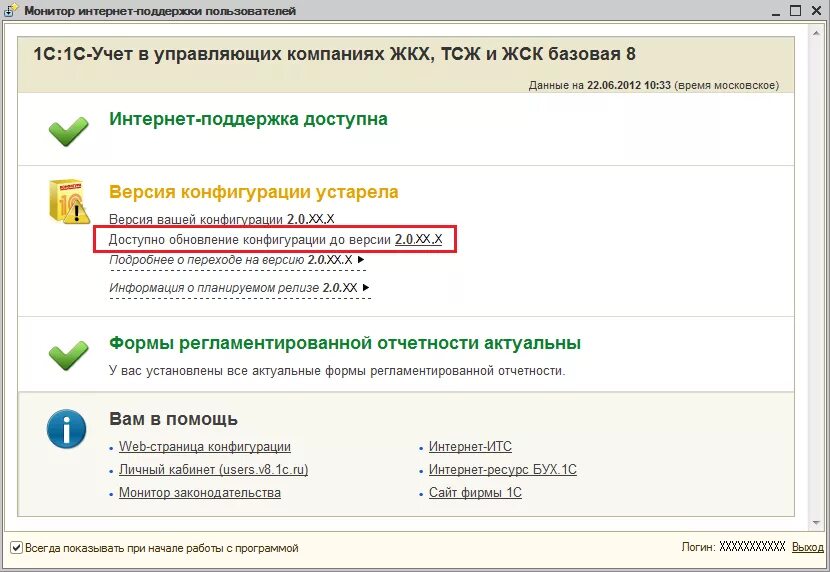Screen dimensions: 830x572
Task: Click the text Версия вашей конфигурации 2.0.XX.X
Action: pyautogui.click(x=221, y=219)
